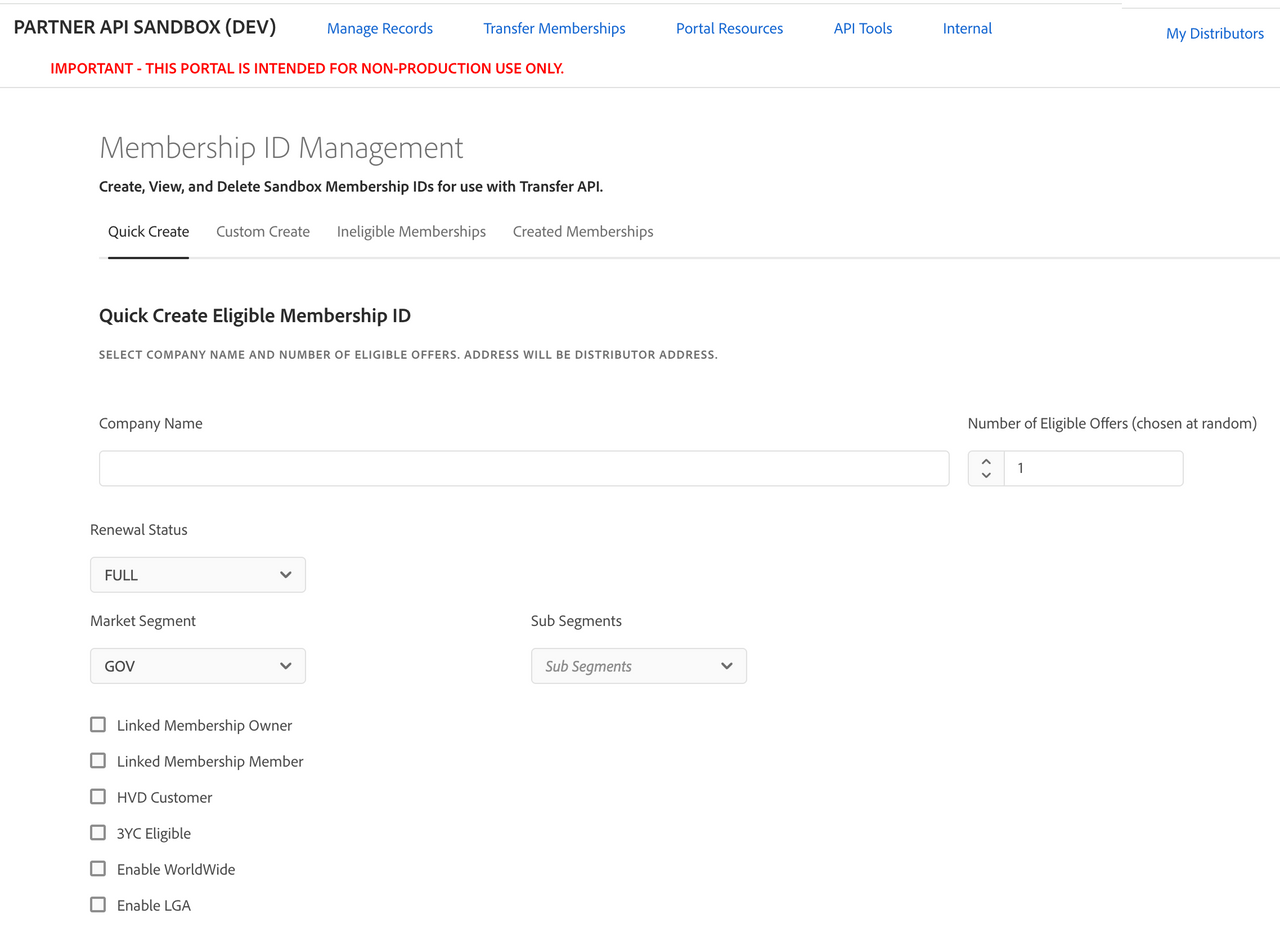Click the API Tools navigation link
The height and width of the screenshot is (929, 1280).
coord(863,29)
